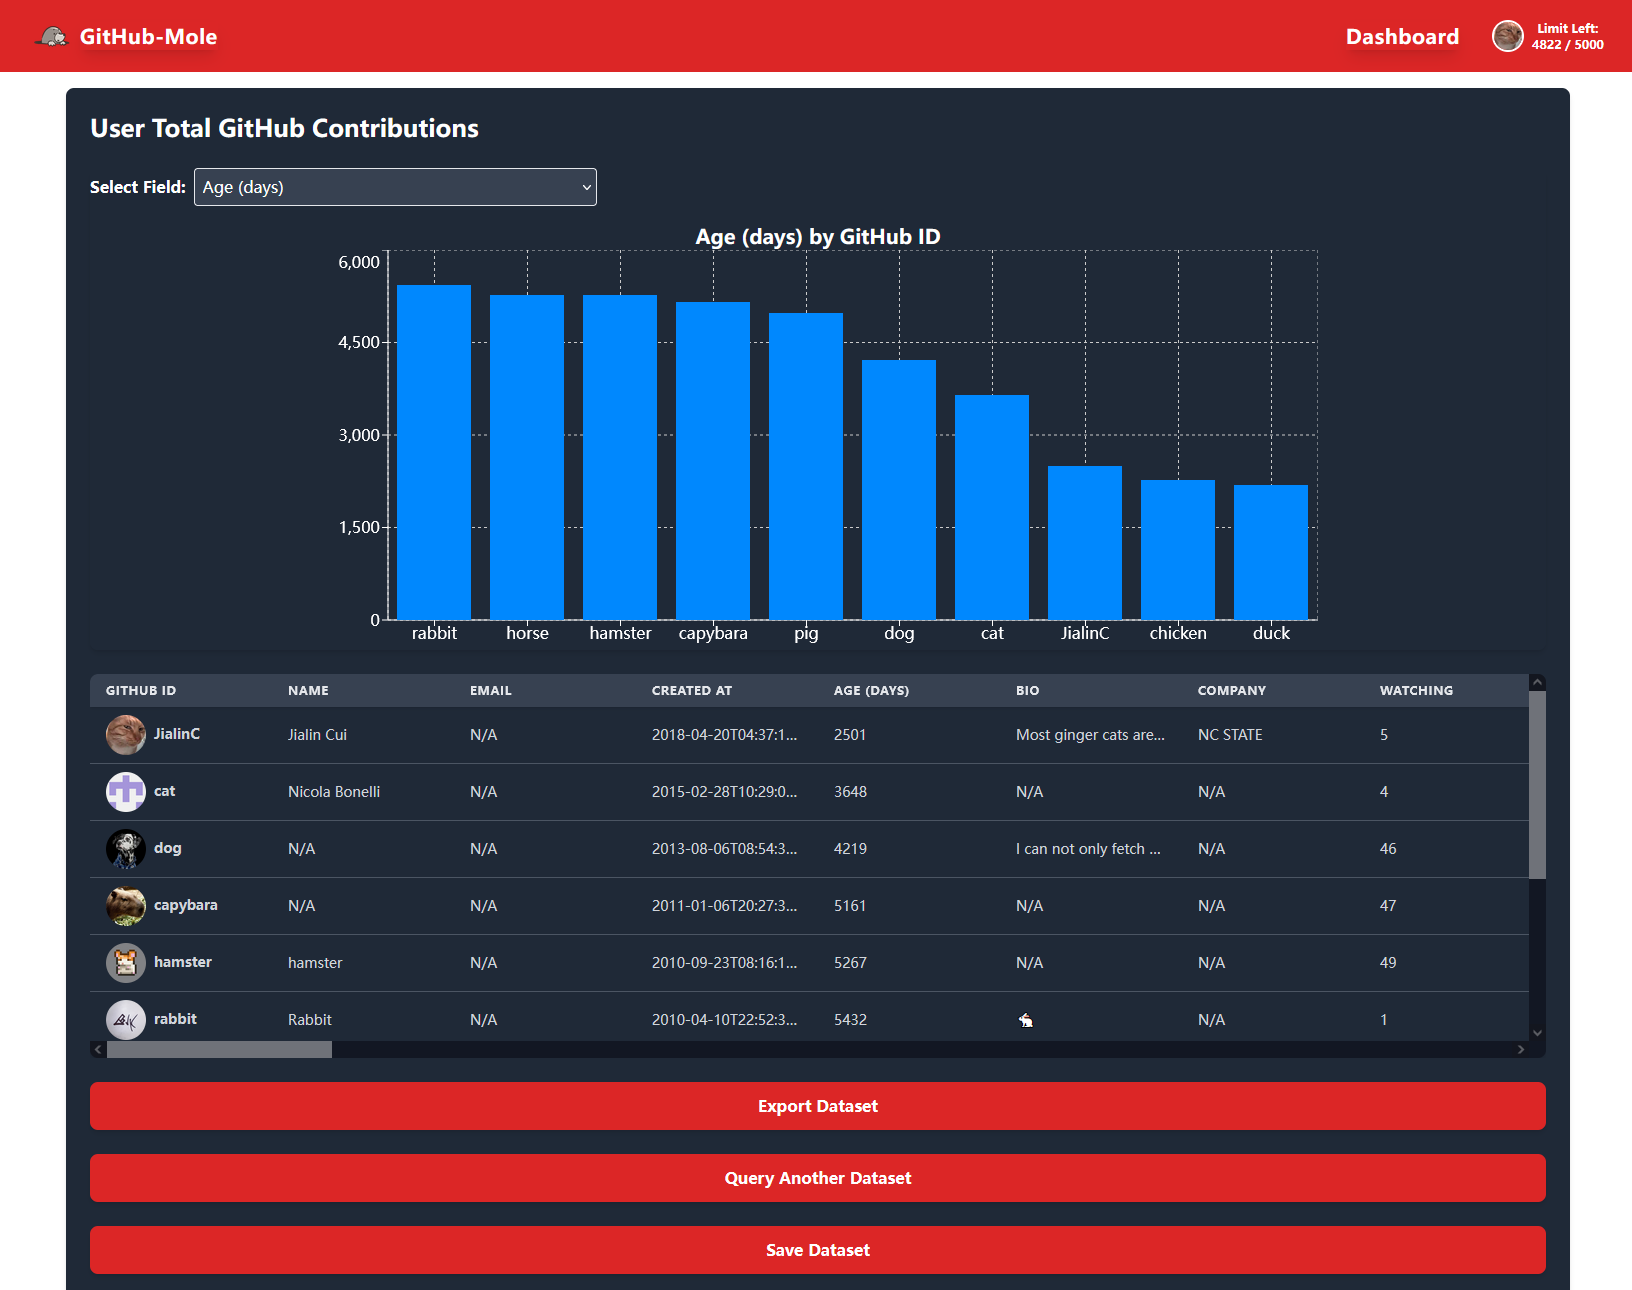Select the dog user's avatar image

126,849
